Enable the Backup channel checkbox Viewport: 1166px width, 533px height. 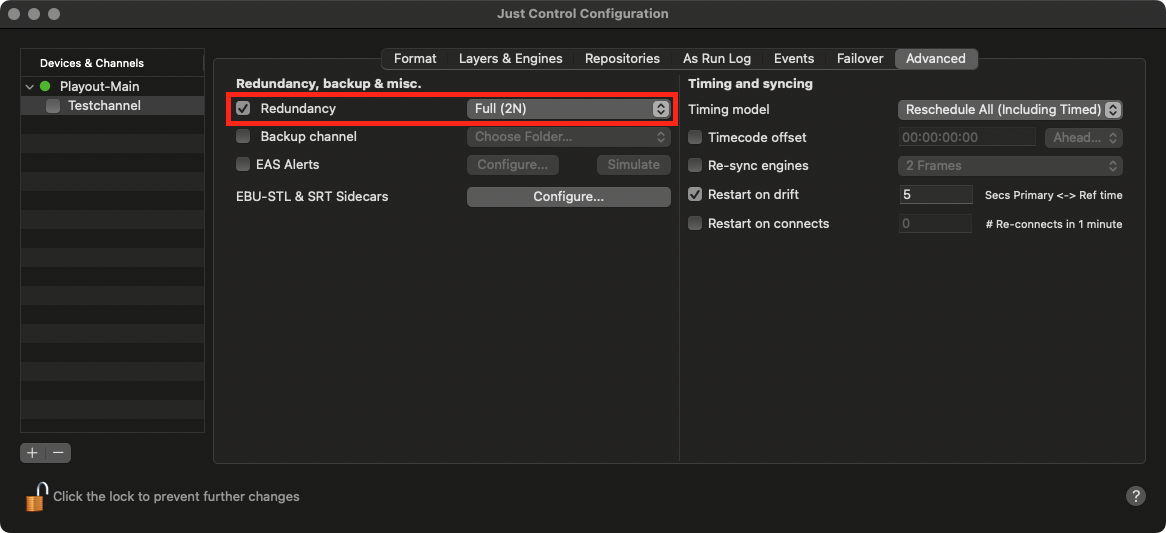point(243,137)
